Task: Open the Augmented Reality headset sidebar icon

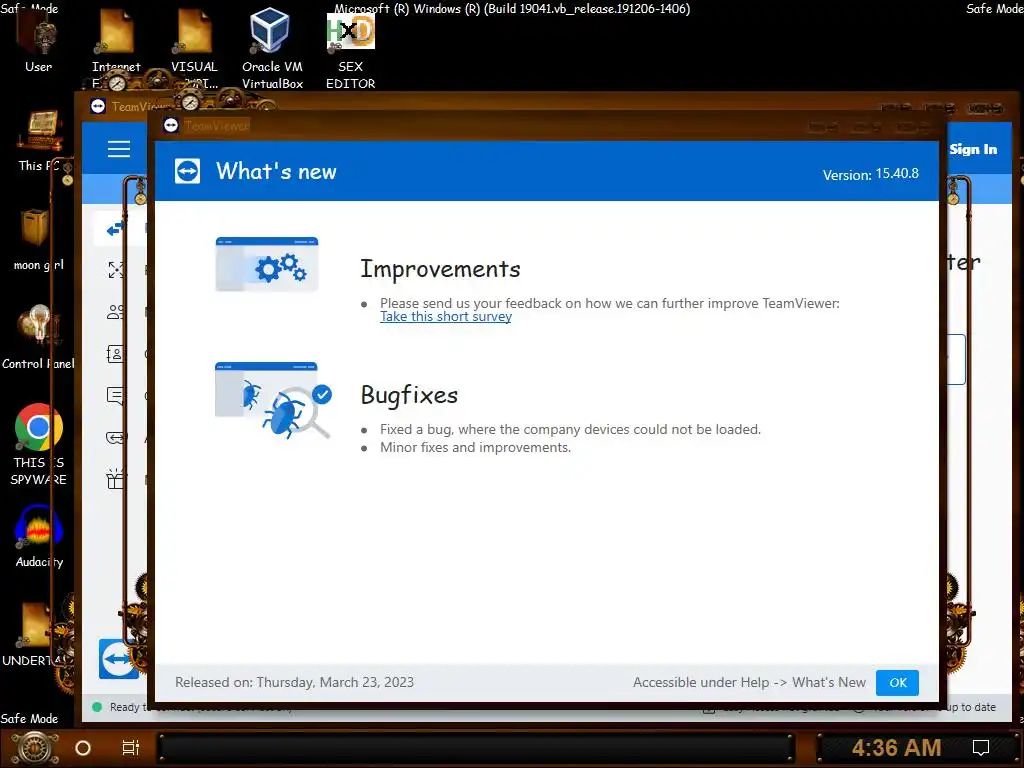Action: [115, 438]
